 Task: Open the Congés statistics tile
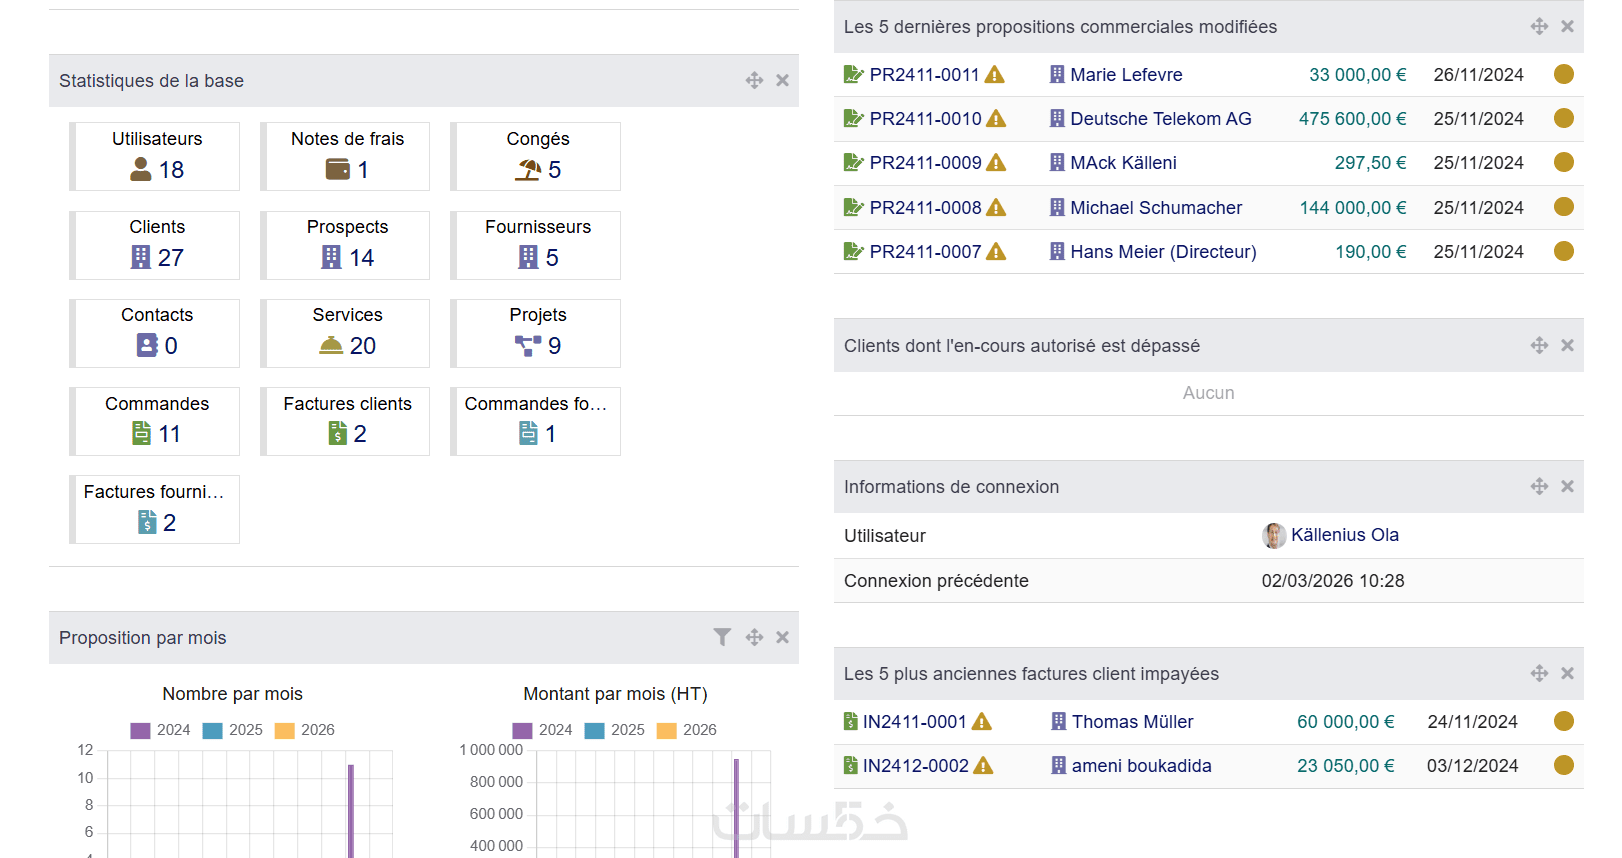[537, 156]
